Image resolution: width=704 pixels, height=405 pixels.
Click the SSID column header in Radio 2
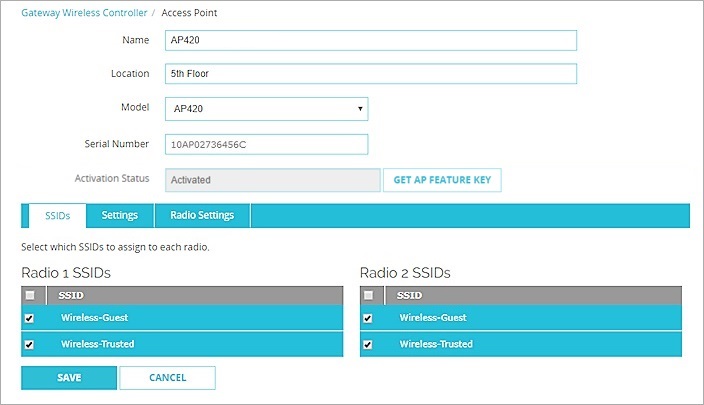410,295
